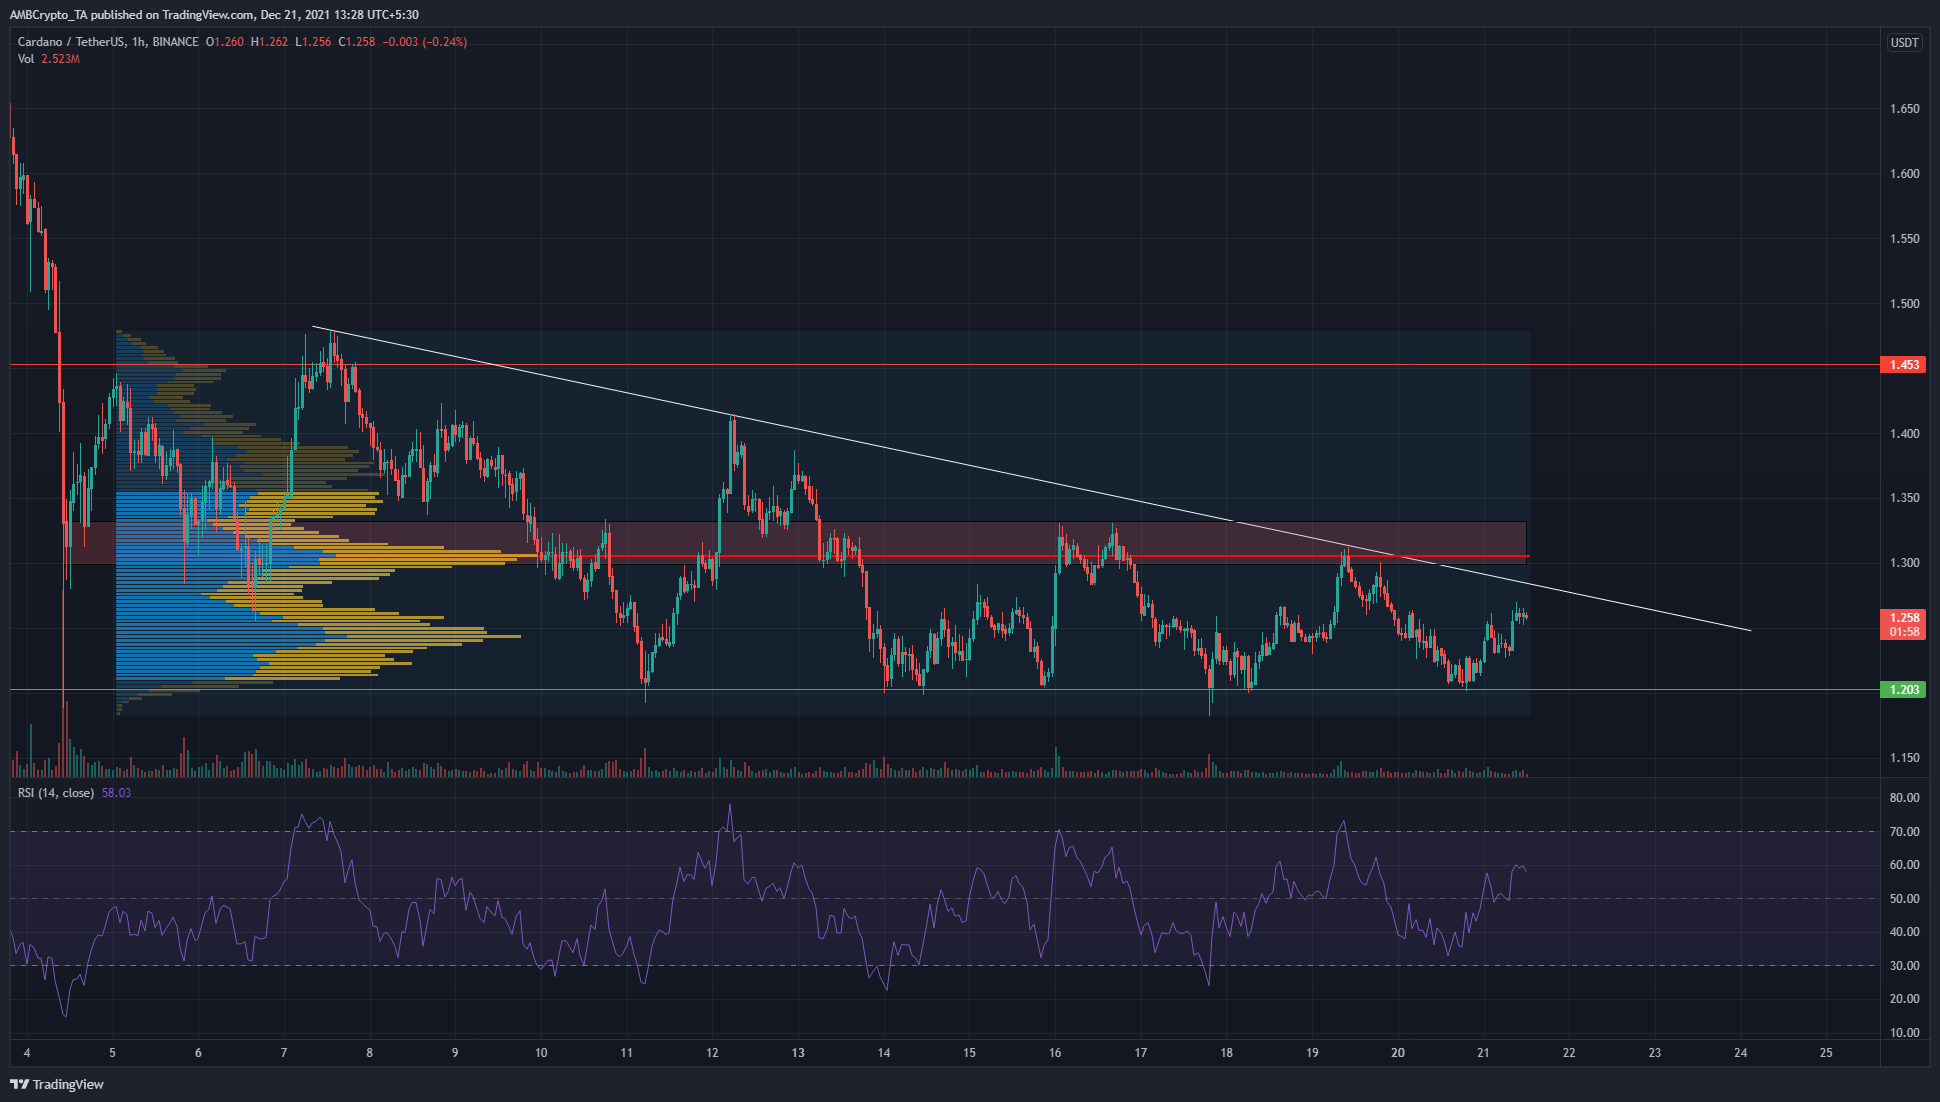Screen dimensions: 1940x1102
Task: Click the current price 1.258 label
Action: 1903,618
